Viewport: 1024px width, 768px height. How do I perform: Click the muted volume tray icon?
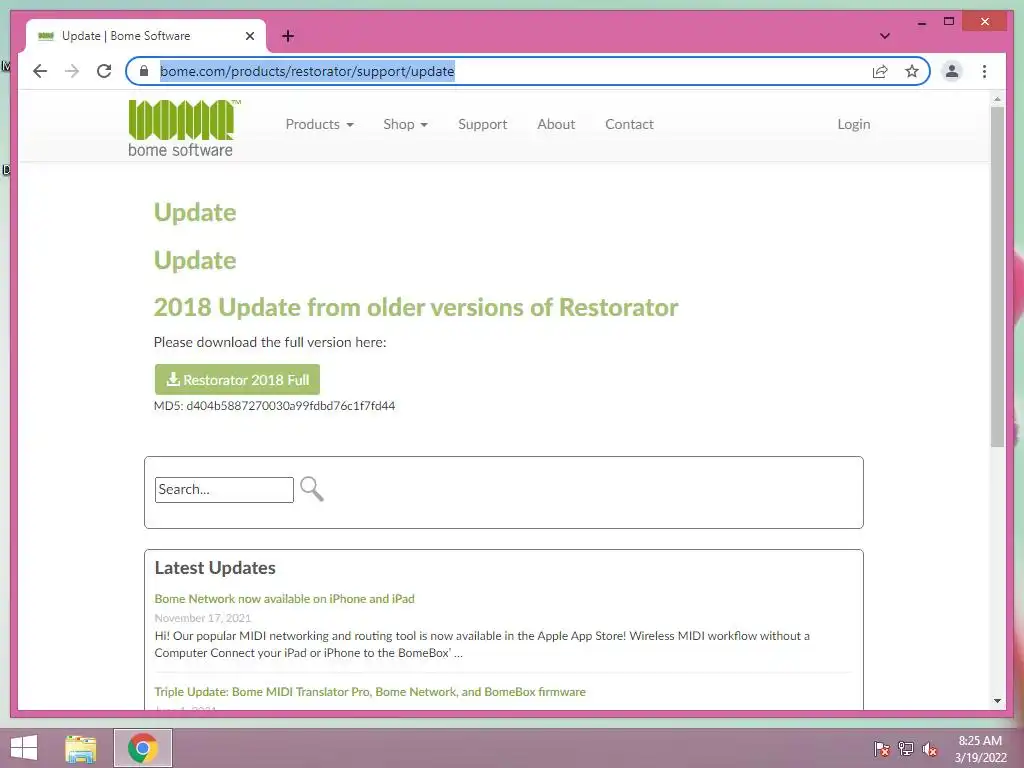point(930,748)
